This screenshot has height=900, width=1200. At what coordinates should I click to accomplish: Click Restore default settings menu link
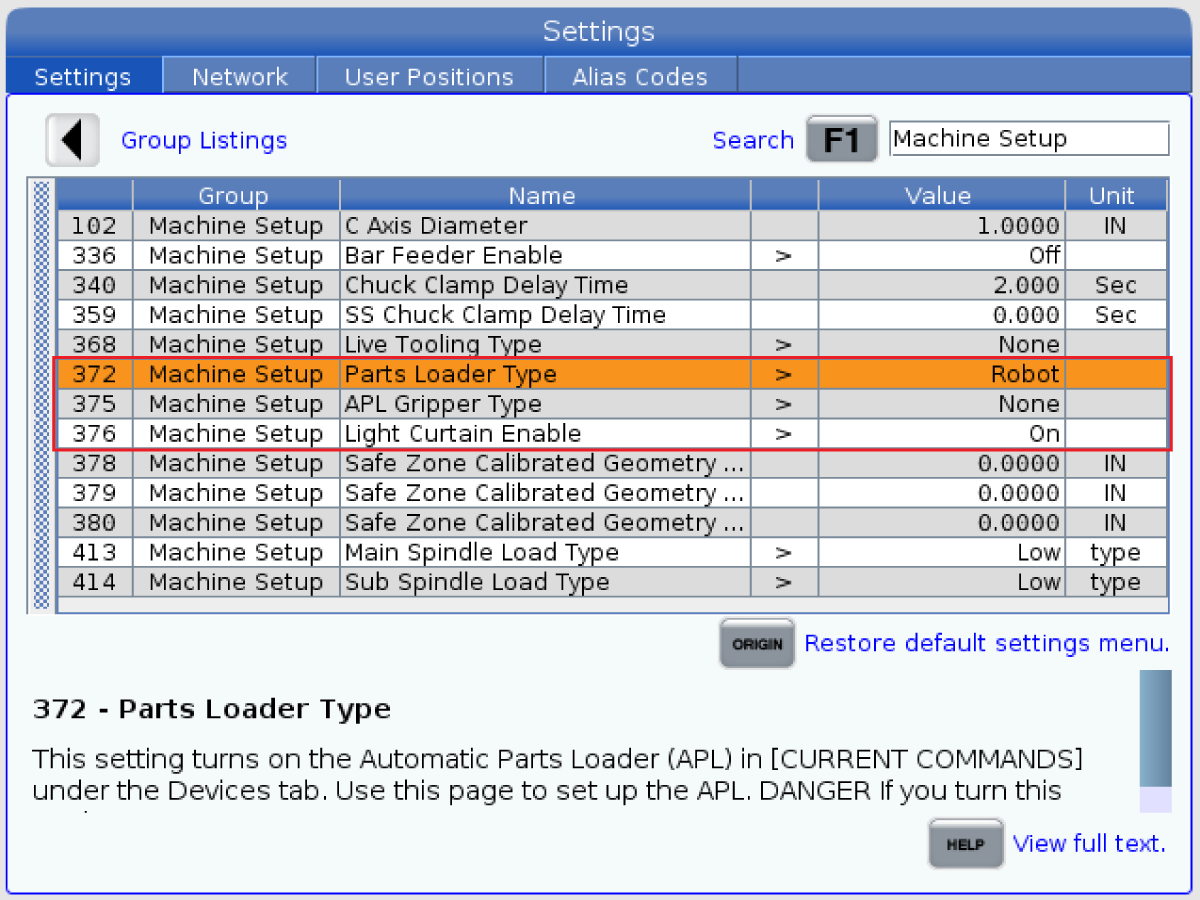tap(986, 643)
